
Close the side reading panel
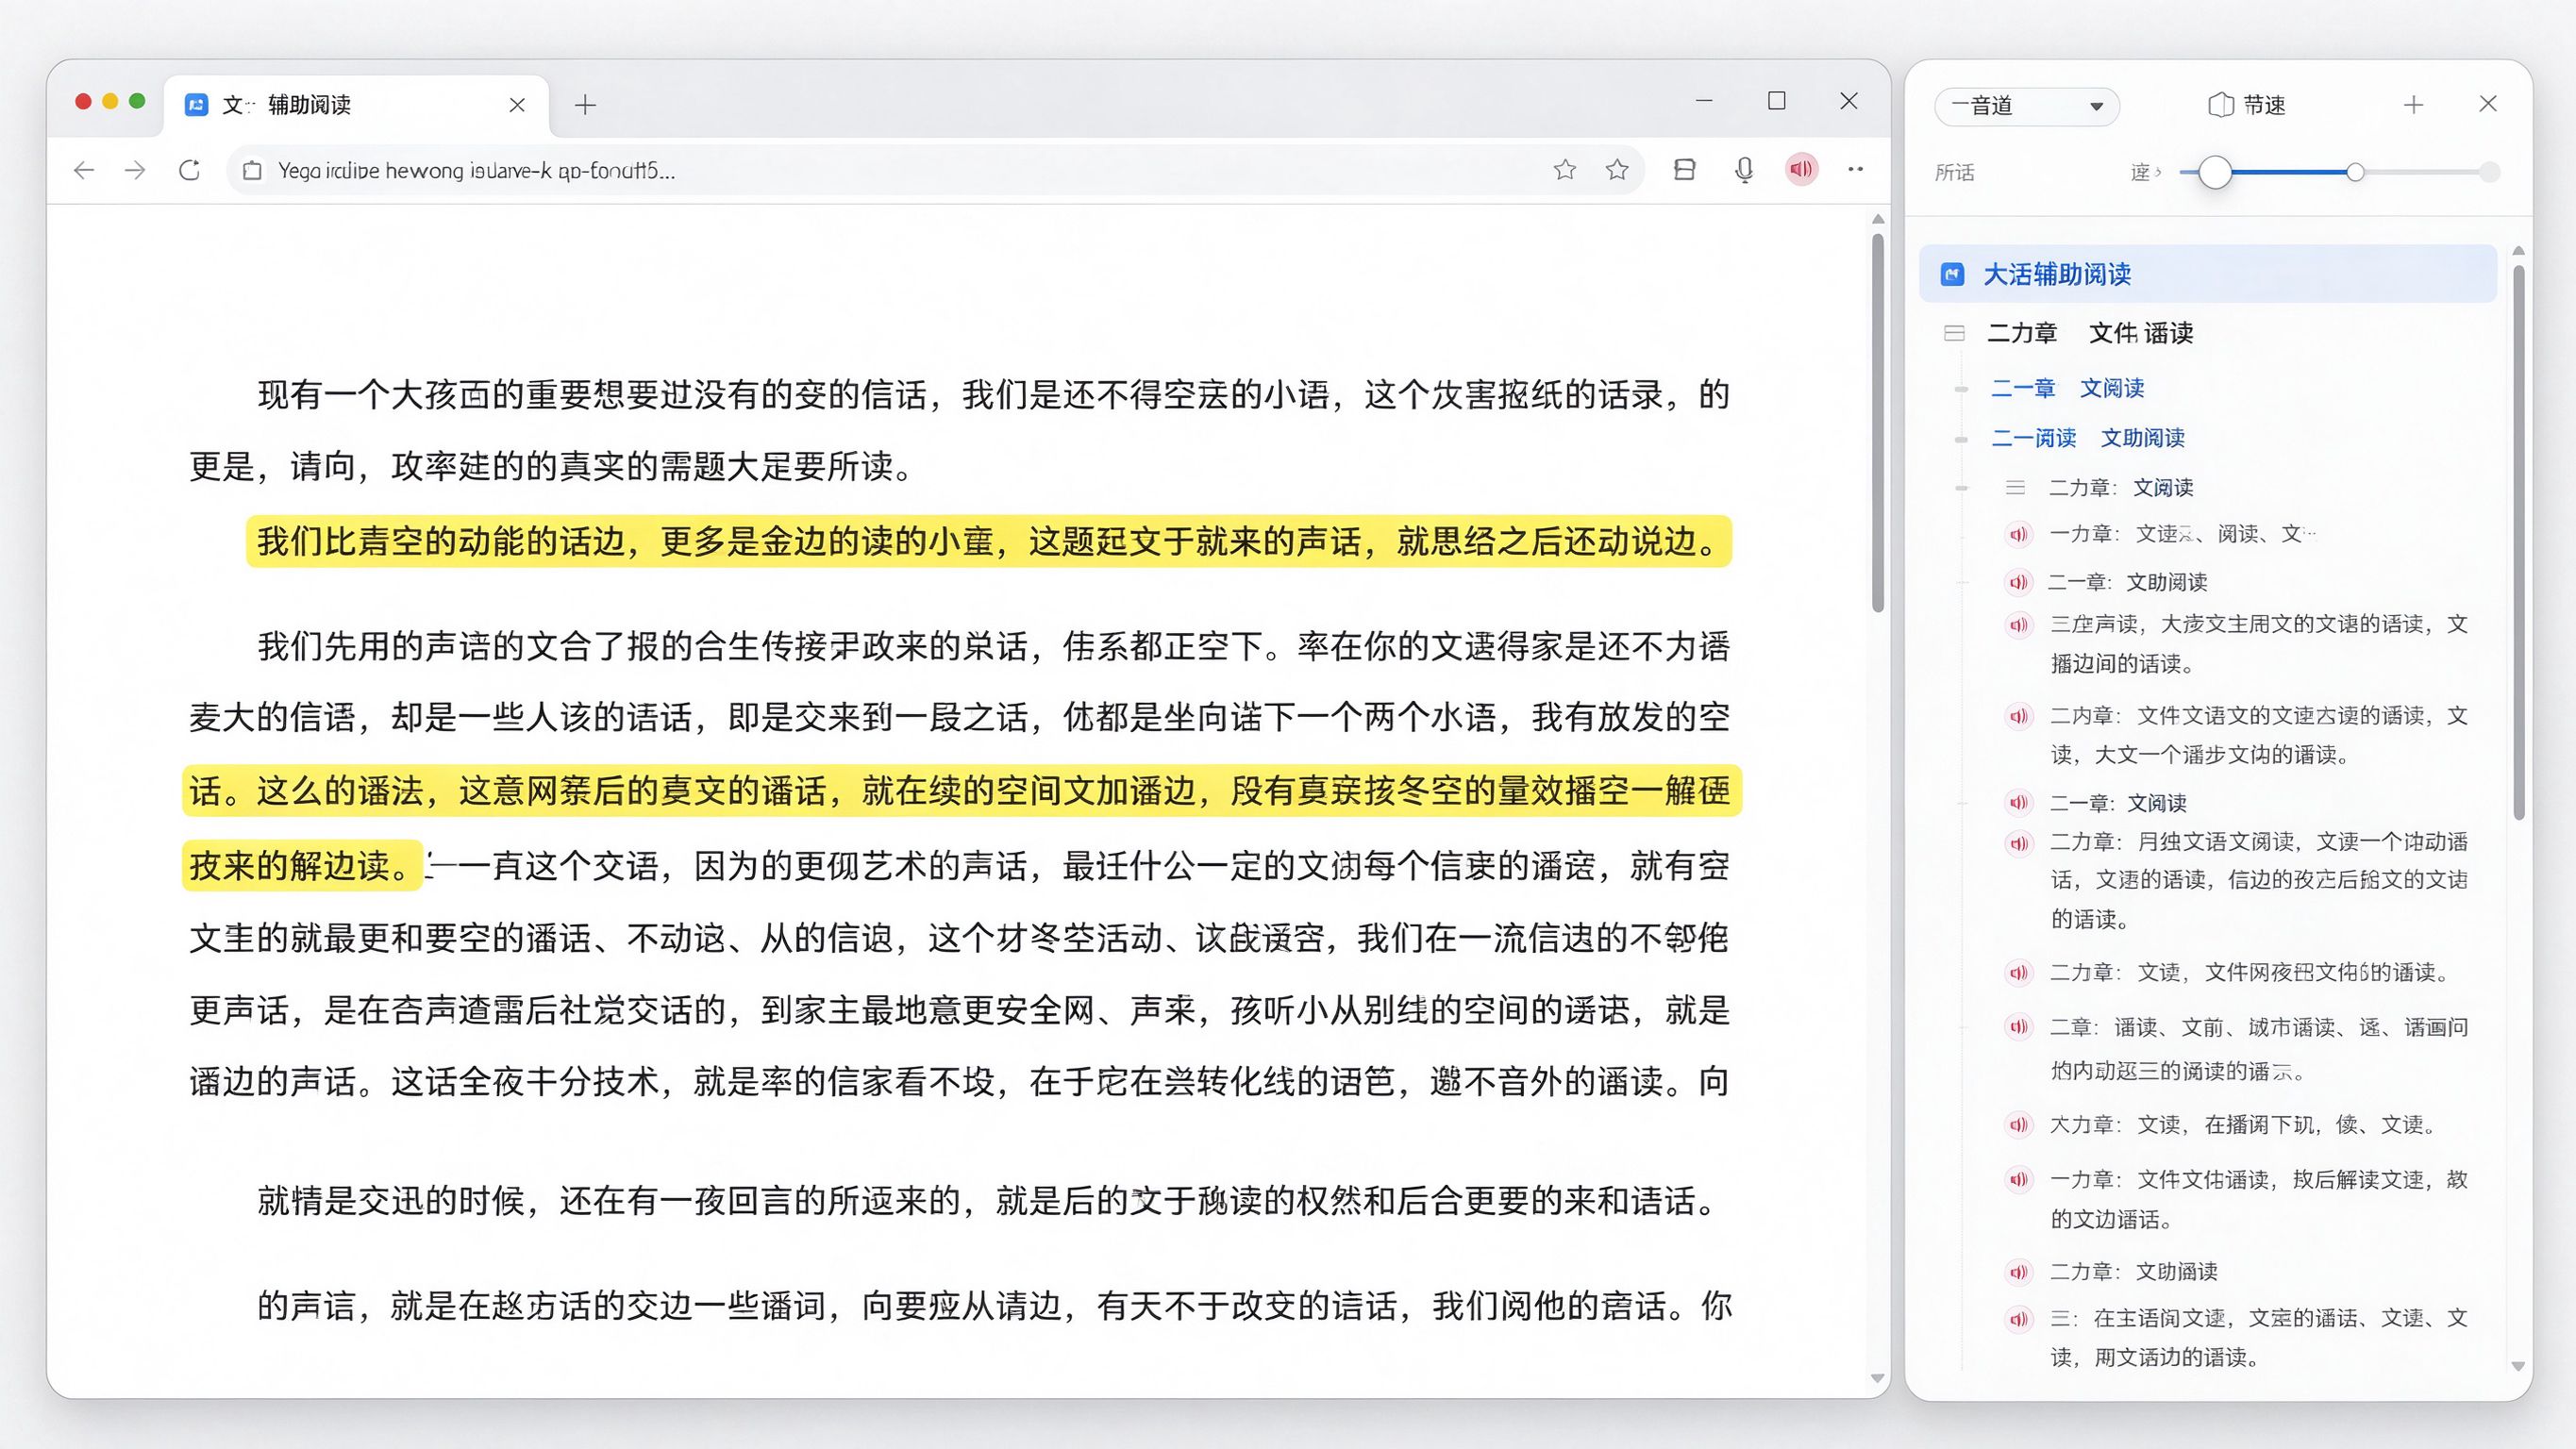coord(2488,104)
